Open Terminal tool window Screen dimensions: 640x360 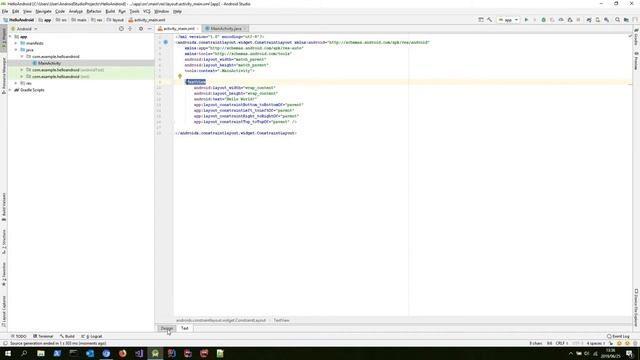(x=43, y=336)
